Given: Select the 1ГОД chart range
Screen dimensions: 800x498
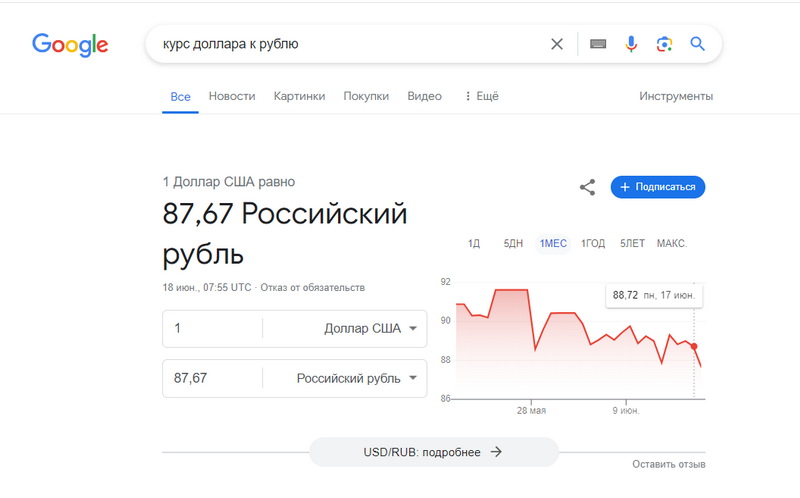Looking at the screenshot, I should coord(593,243).
